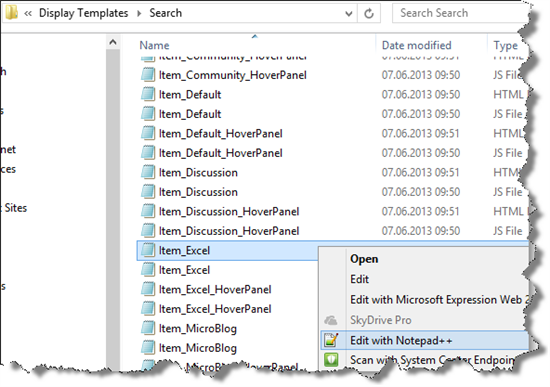Select the HTML file named Item_Default_HoverPanel
The height and width of the screenshot is (387, 550).
pos(221,134)
